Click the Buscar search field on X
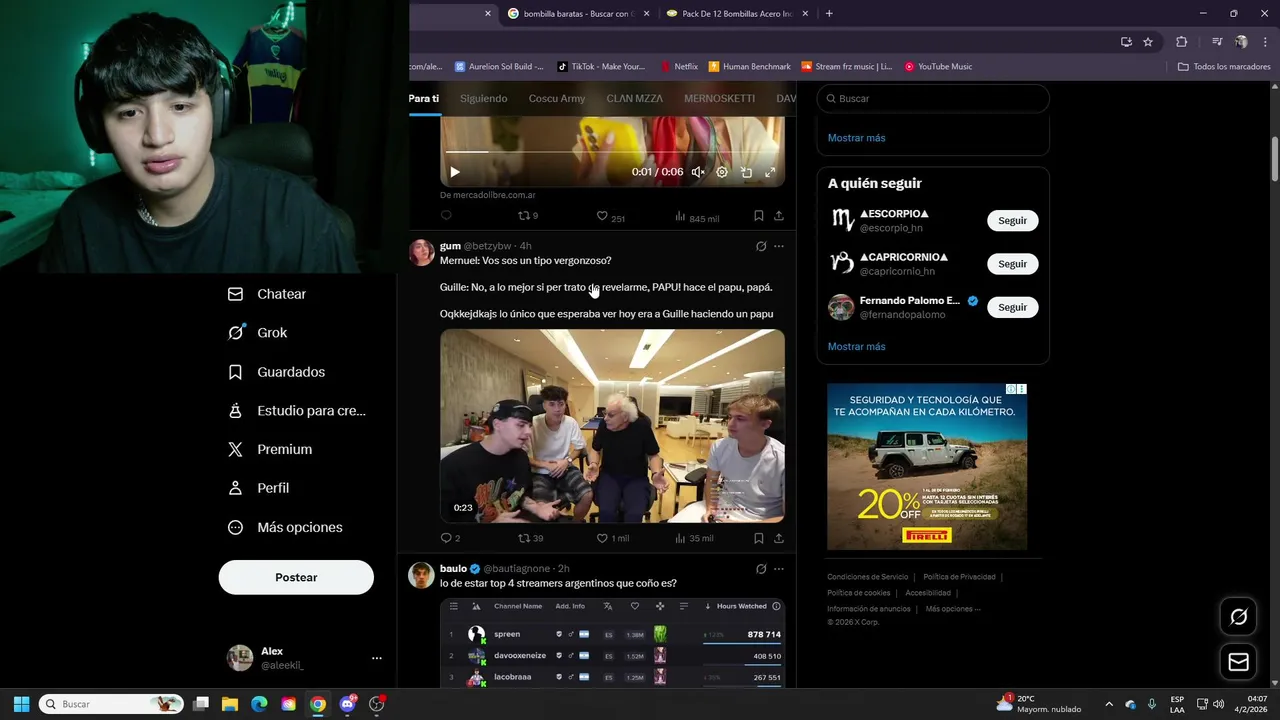The image size is (1280, 720). [933, 99]
